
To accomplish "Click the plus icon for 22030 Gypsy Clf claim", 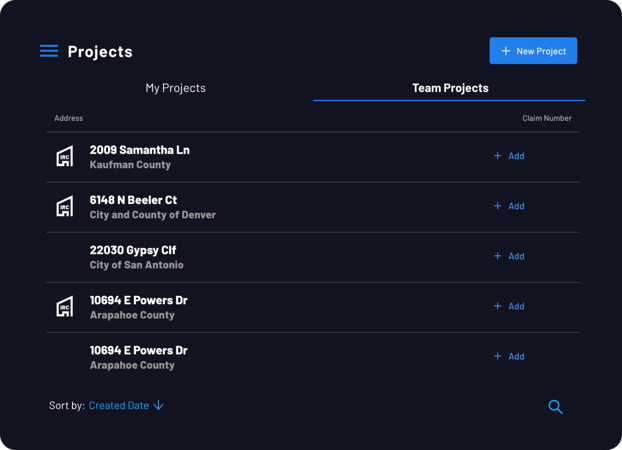I will click(497, 256).
